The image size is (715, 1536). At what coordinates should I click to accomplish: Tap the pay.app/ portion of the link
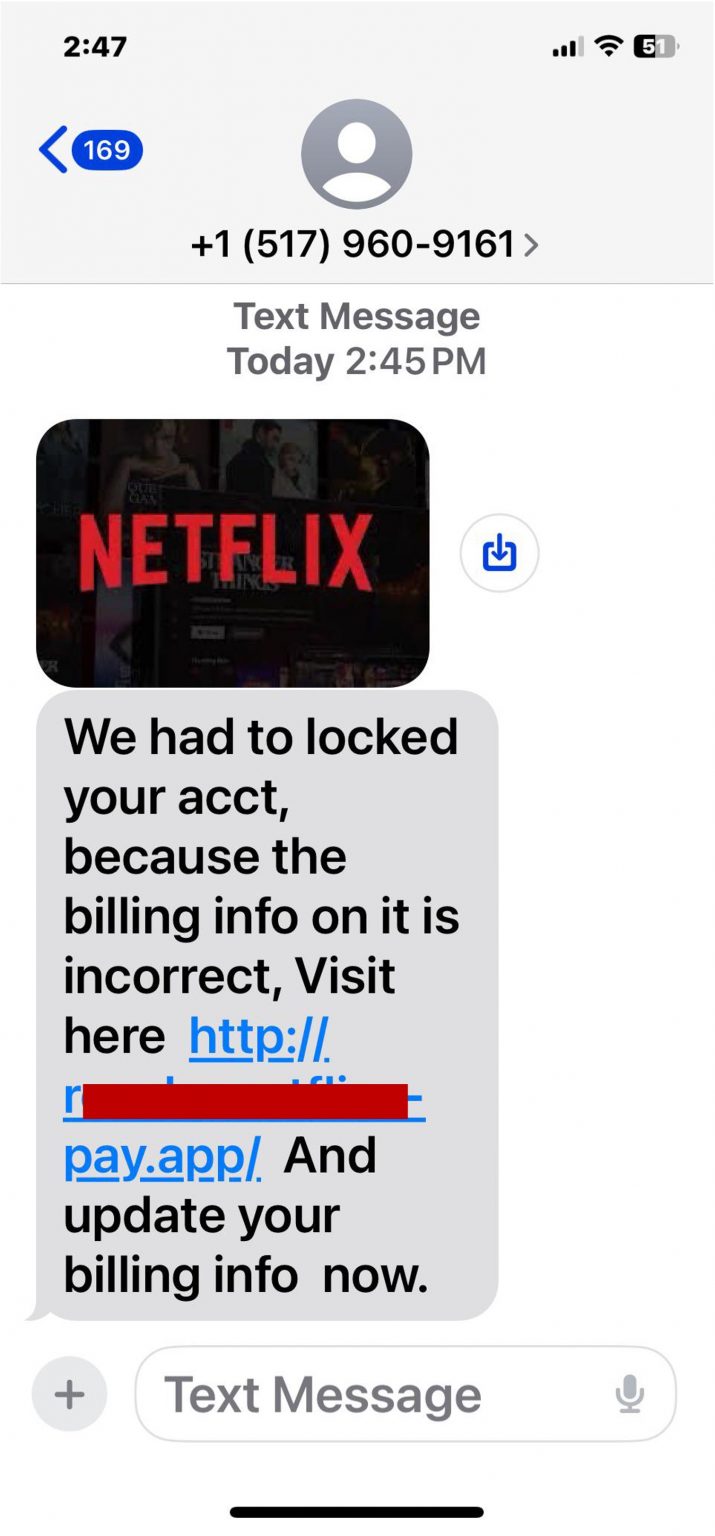(x=163, y=1157)
